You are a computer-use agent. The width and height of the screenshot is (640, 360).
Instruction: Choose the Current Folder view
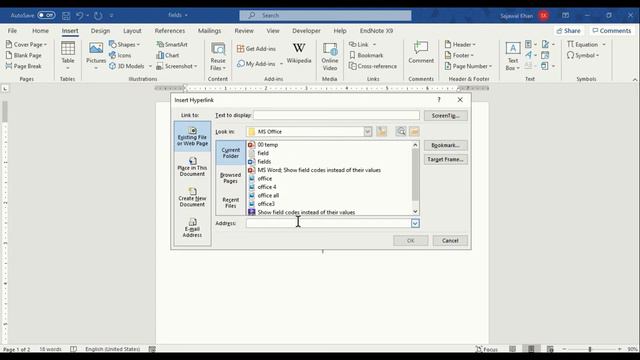231,153
